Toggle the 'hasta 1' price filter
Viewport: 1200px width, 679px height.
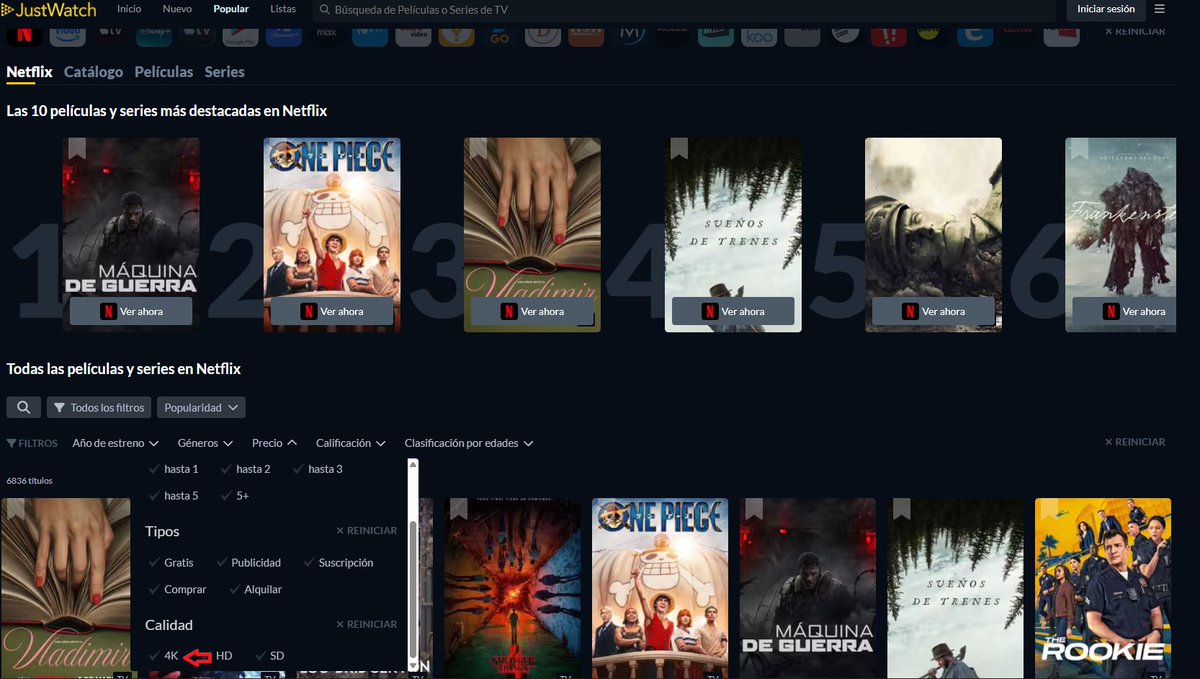point(173,469)
